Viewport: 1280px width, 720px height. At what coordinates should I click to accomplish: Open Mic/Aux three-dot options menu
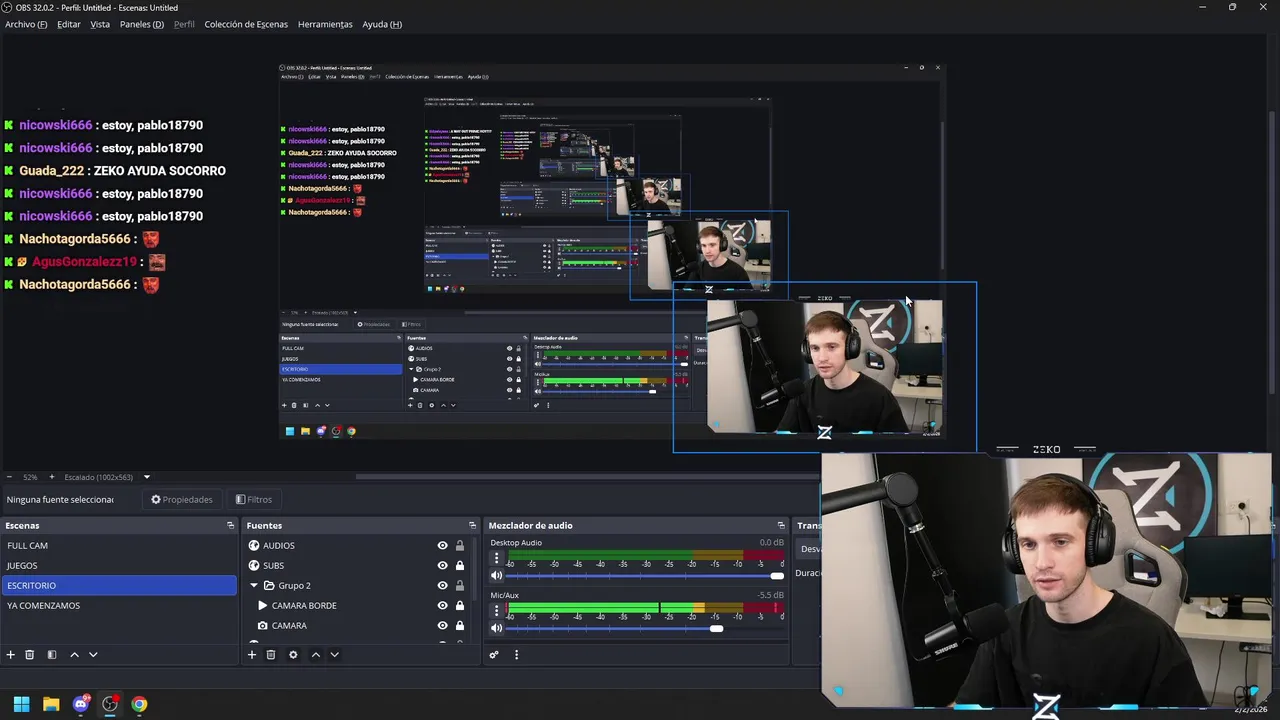click(497, 611)
